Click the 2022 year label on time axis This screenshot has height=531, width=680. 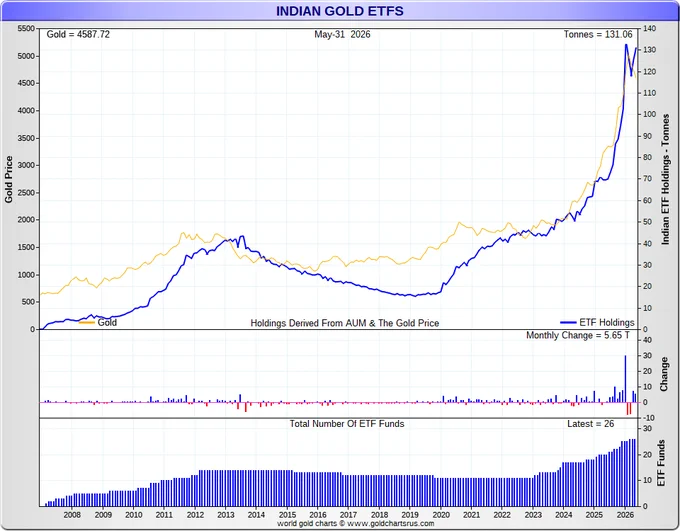click(502, 515)
